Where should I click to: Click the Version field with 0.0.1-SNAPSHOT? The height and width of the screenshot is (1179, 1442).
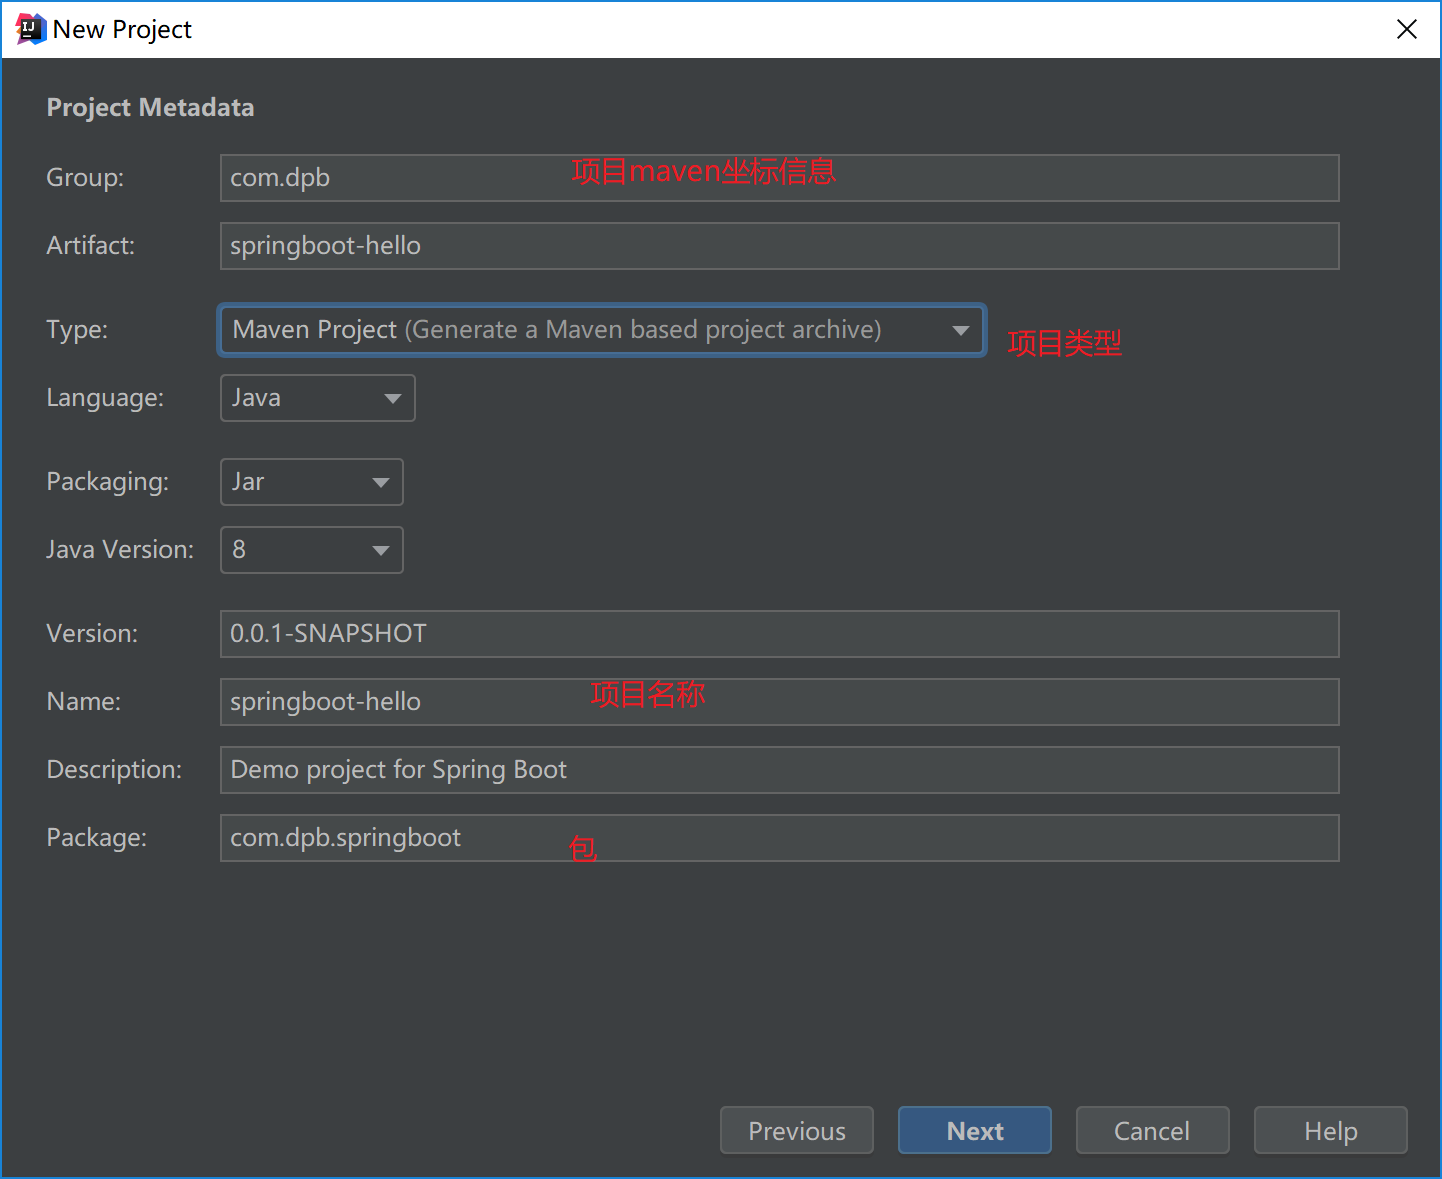click(779, 634)
